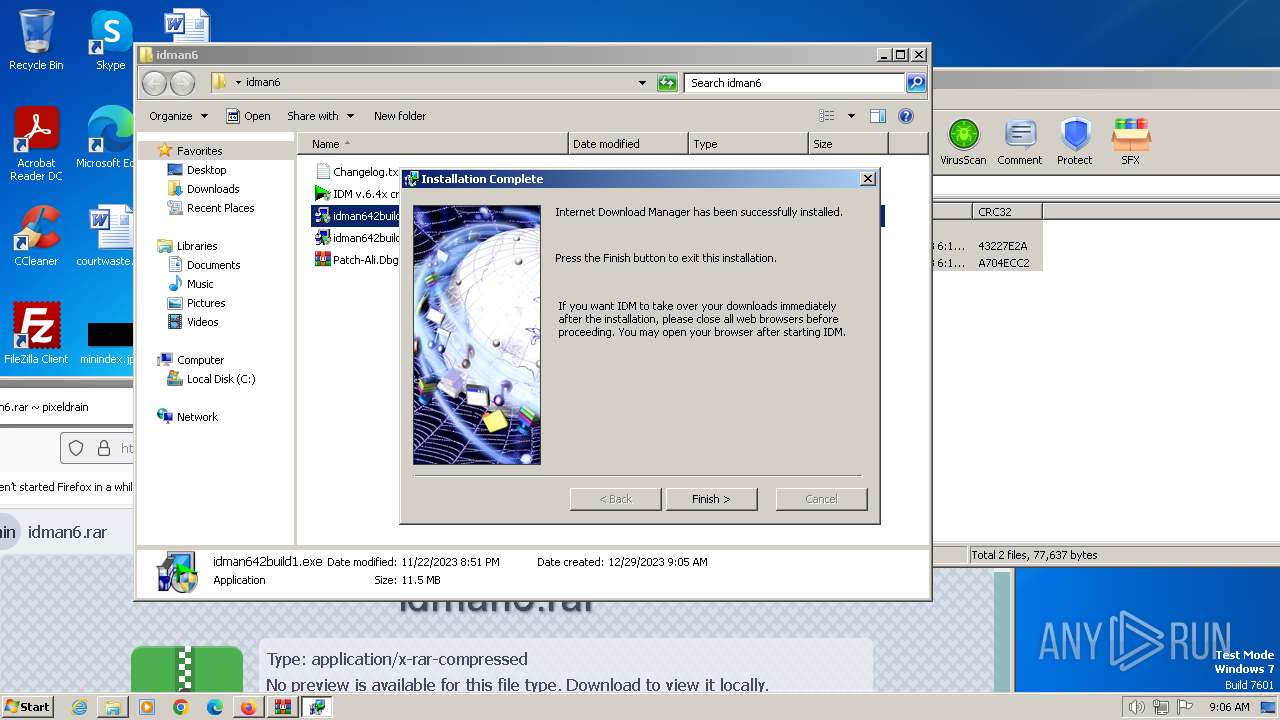Expand the address bar history dropdown

tap(642, 83)
